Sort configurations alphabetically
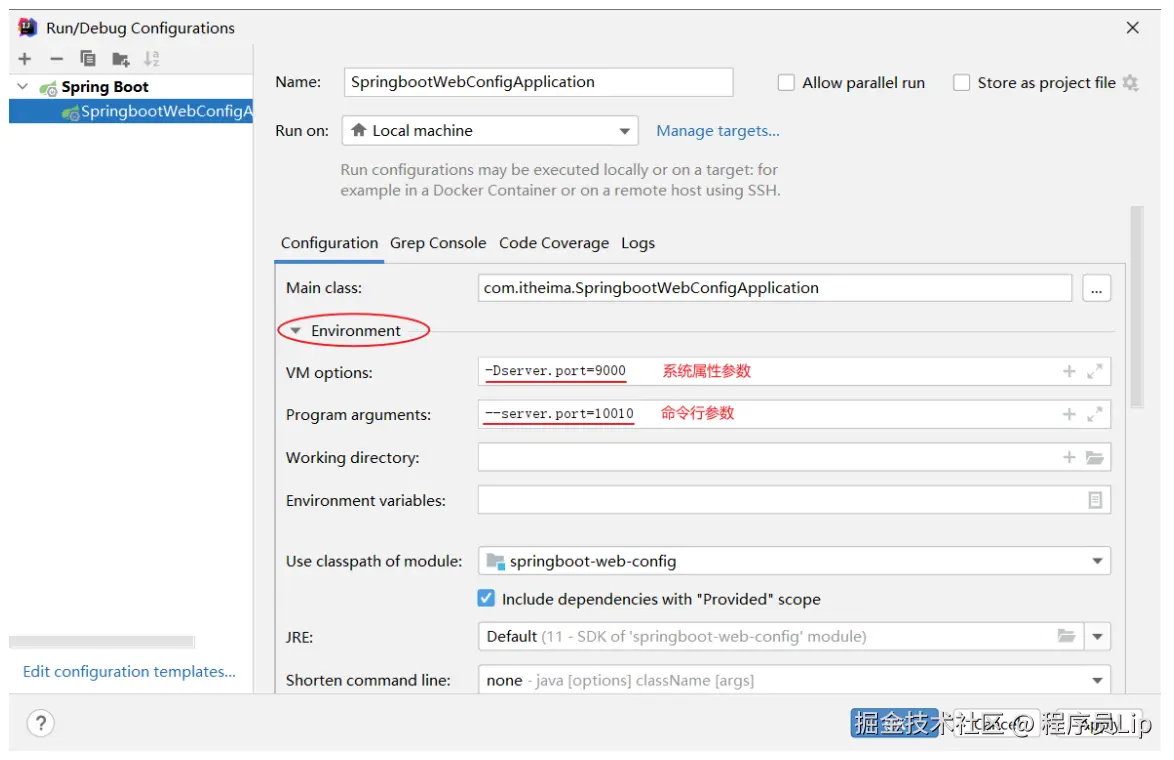The width and height of the screenshot is (1174, 760). click(152, 59)
